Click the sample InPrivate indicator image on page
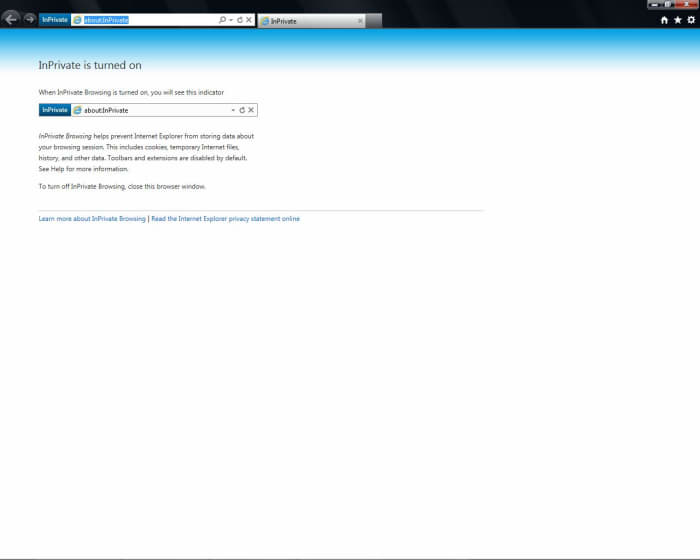The image size is (700, 560). [148, 110]
